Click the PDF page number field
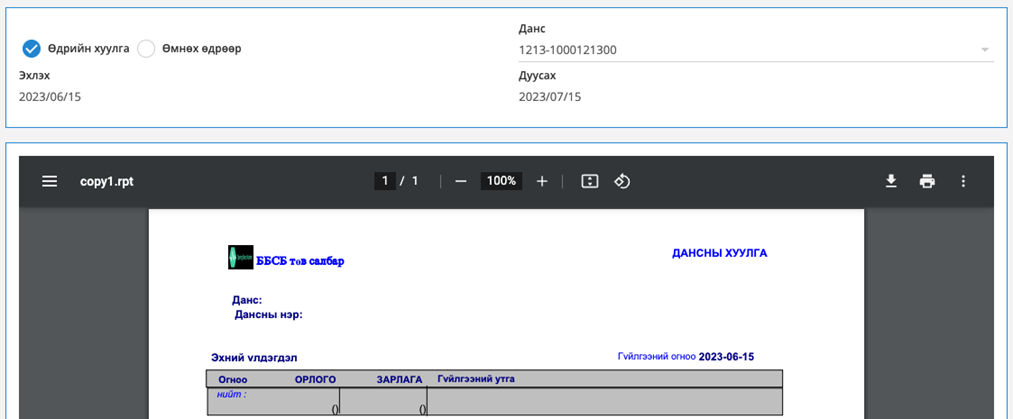The image size is (1013, 419). [x=384, y=181]
